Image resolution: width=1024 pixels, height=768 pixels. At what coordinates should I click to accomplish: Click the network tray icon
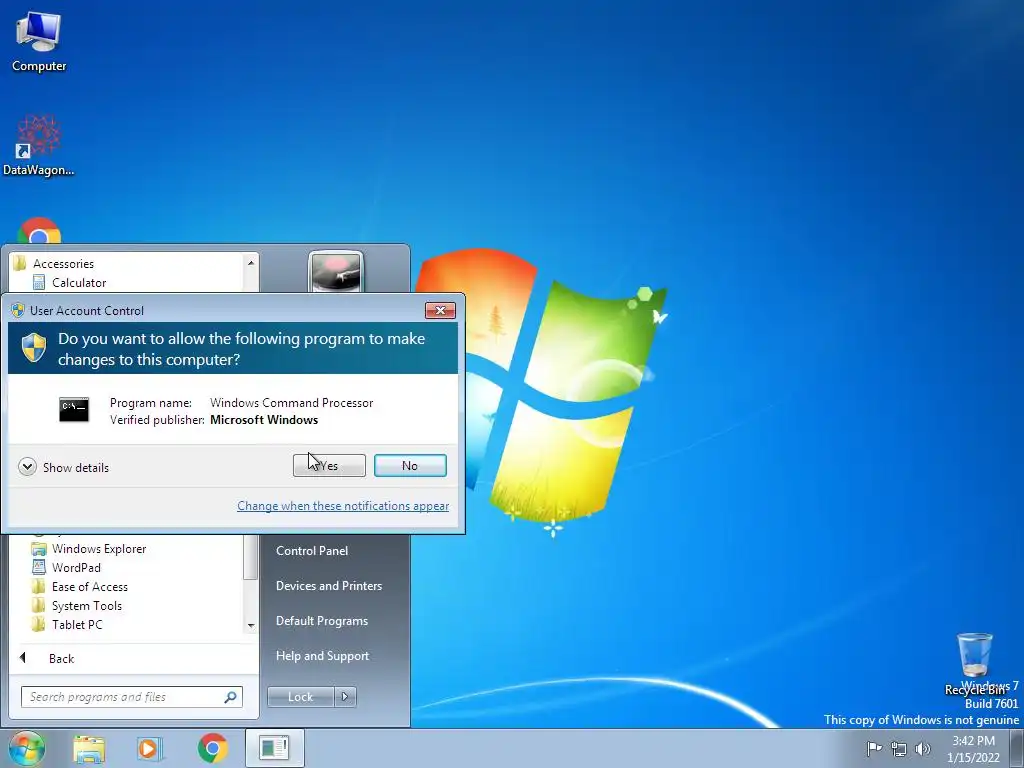pos(899,749)
